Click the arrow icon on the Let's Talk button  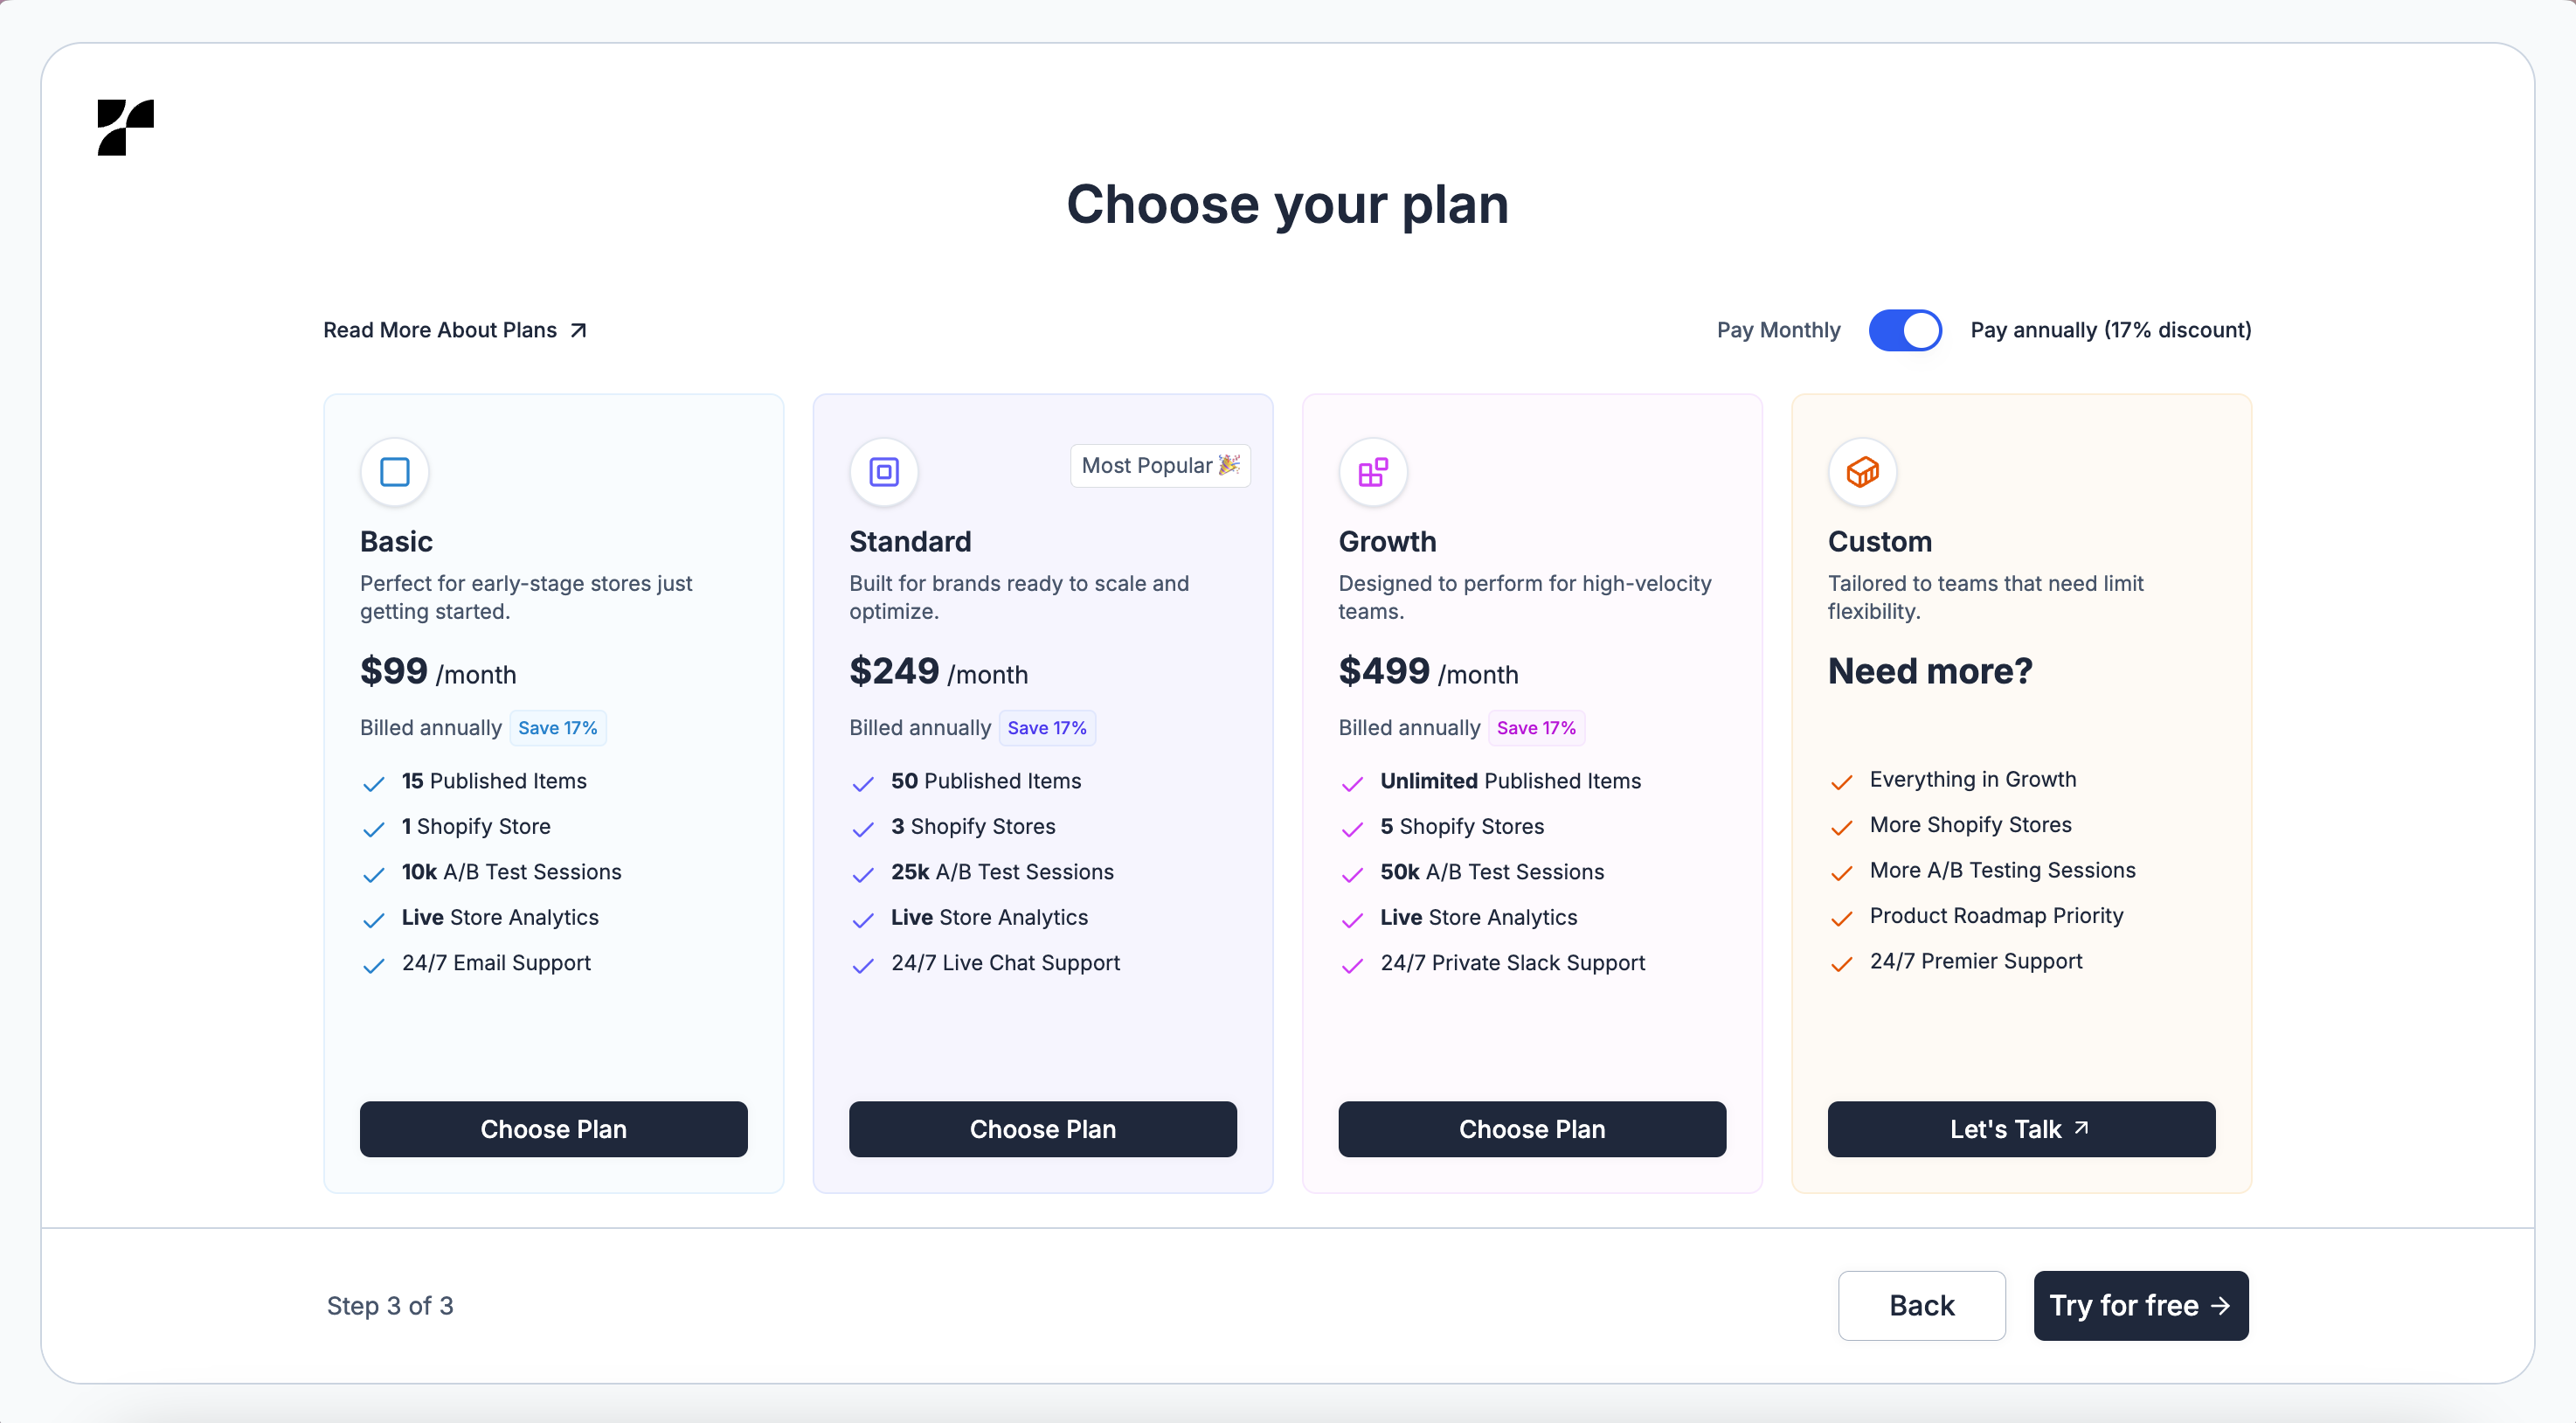2082,1128
